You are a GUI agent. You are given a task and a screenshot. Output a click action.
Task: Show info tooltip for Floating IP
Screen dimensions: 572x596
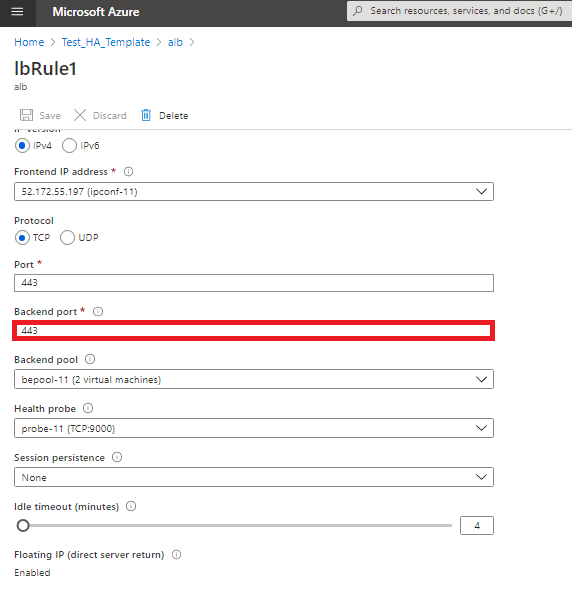[176, 555]
